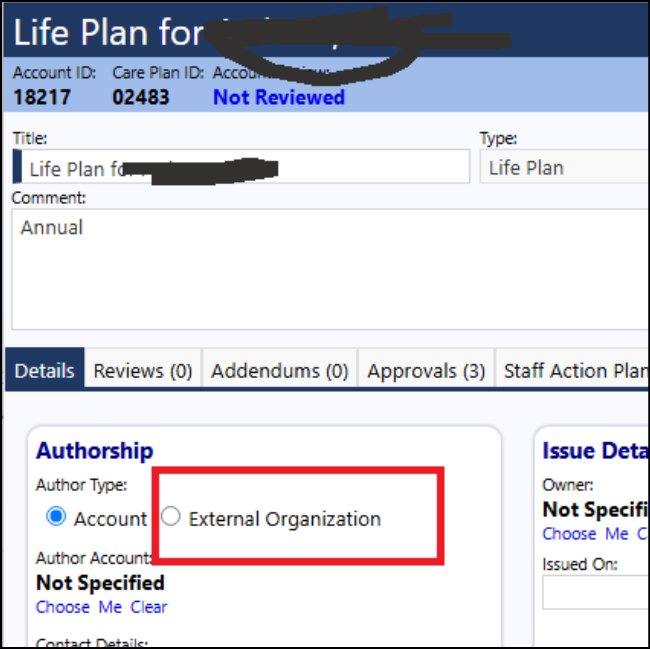650x649 pixels.
Task: Open the Staff Action Plan tab
Action: (573, 370)
